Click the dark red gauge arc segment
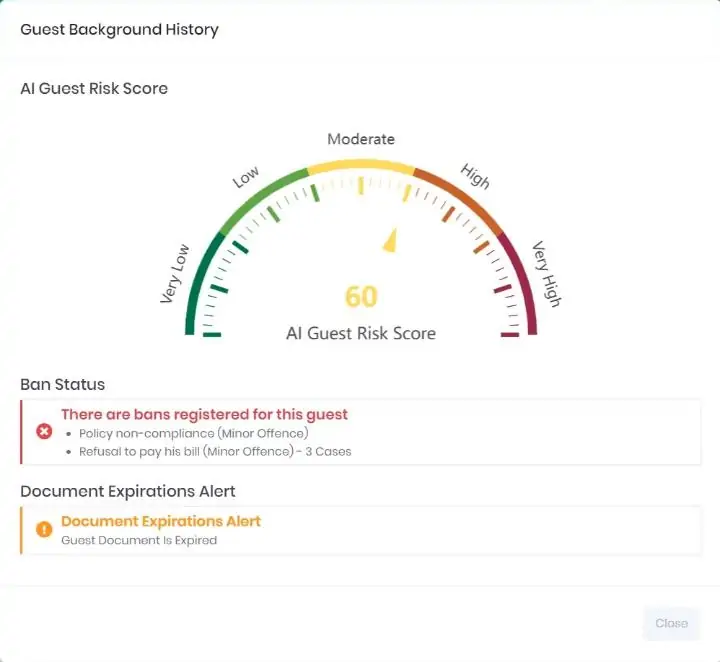720x662 pixels. click(522, 275)
